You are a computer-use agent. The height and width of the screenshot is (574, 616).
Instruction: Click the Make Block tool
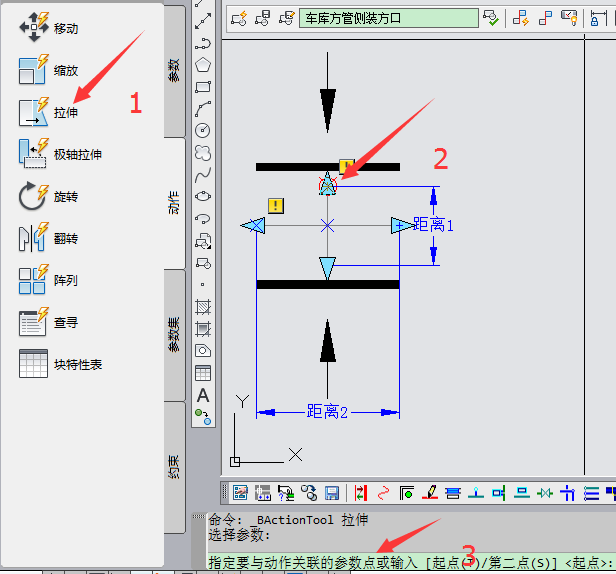(x=203, y=263)
